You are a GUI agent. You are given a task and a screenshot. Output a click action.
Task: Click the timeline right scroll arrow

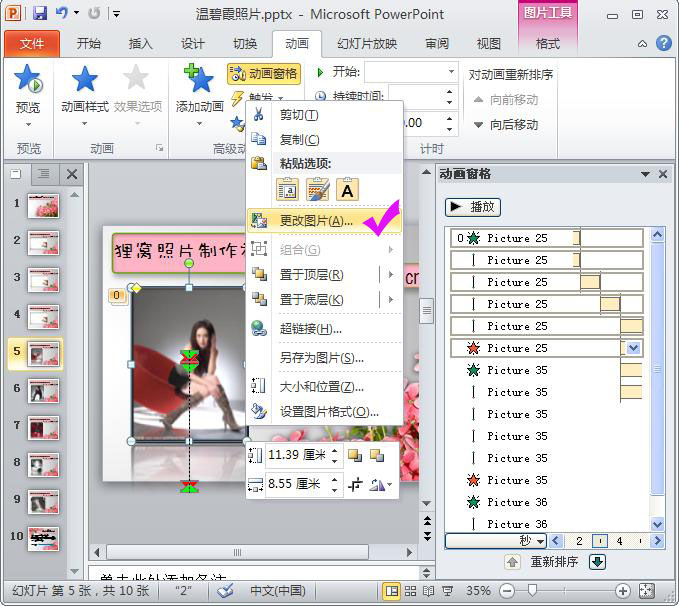pyautogui.click(x=658, y=541)
